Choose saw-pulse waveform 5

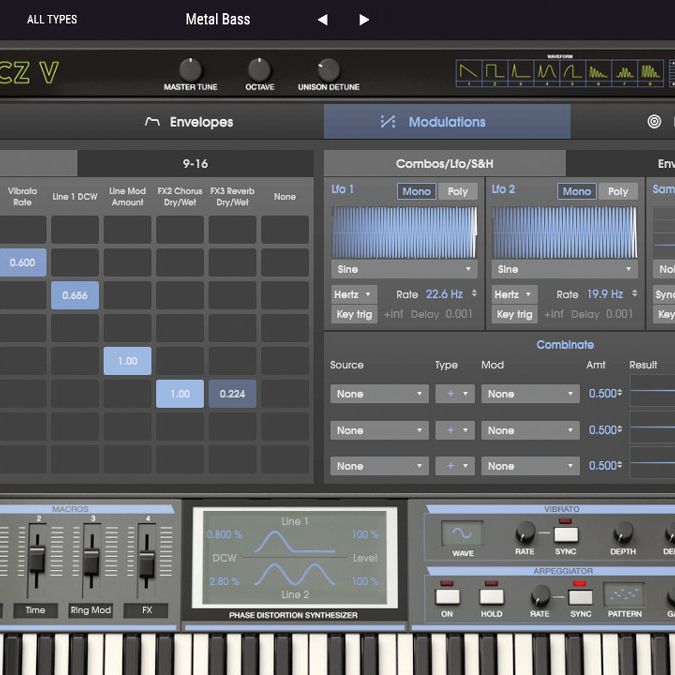coord(573,73)
